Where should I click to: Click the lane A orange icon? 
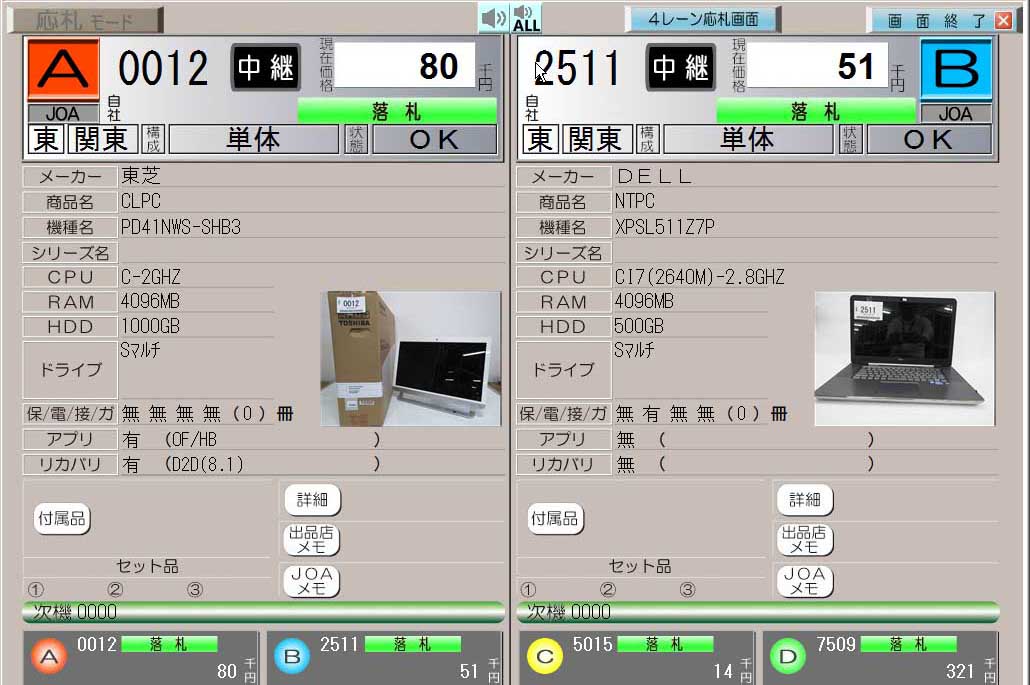pyautogui.click(x=63, y=69)
